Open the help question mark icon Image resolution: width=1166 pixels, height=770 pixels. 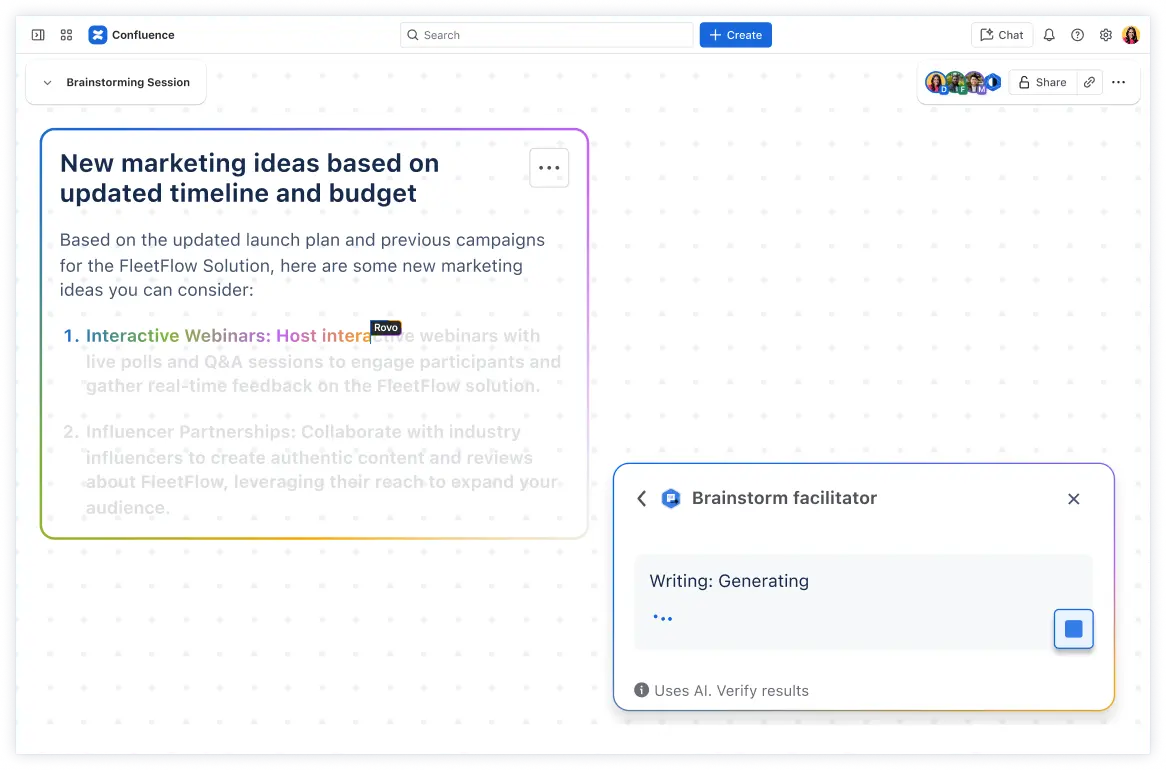click(1077, 35)
